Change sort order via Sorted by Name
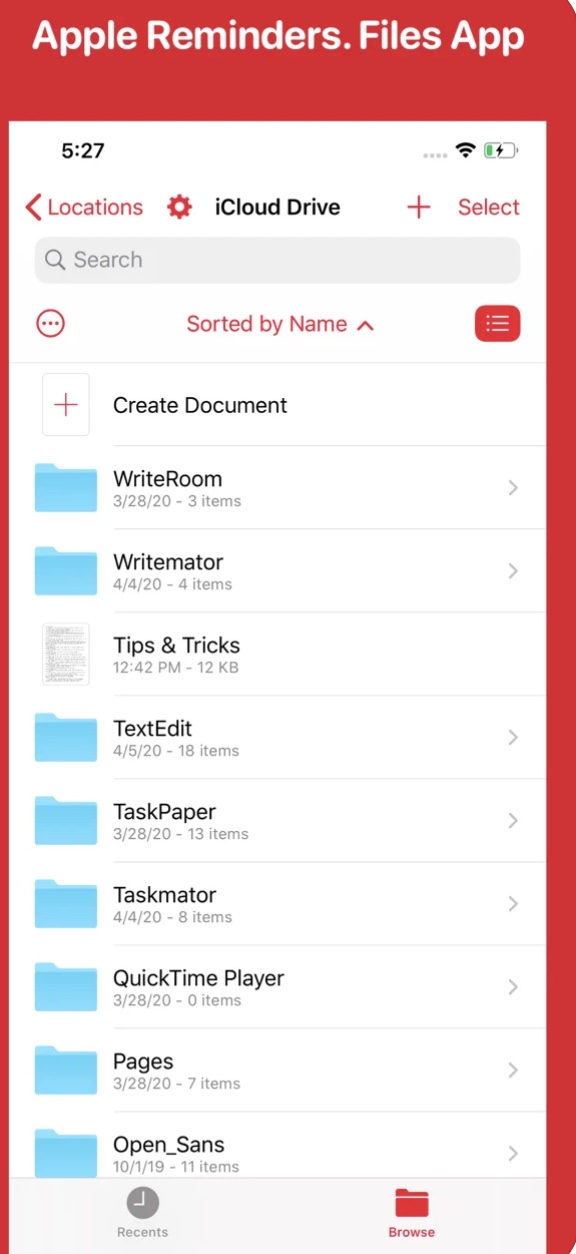 (281, 324)
